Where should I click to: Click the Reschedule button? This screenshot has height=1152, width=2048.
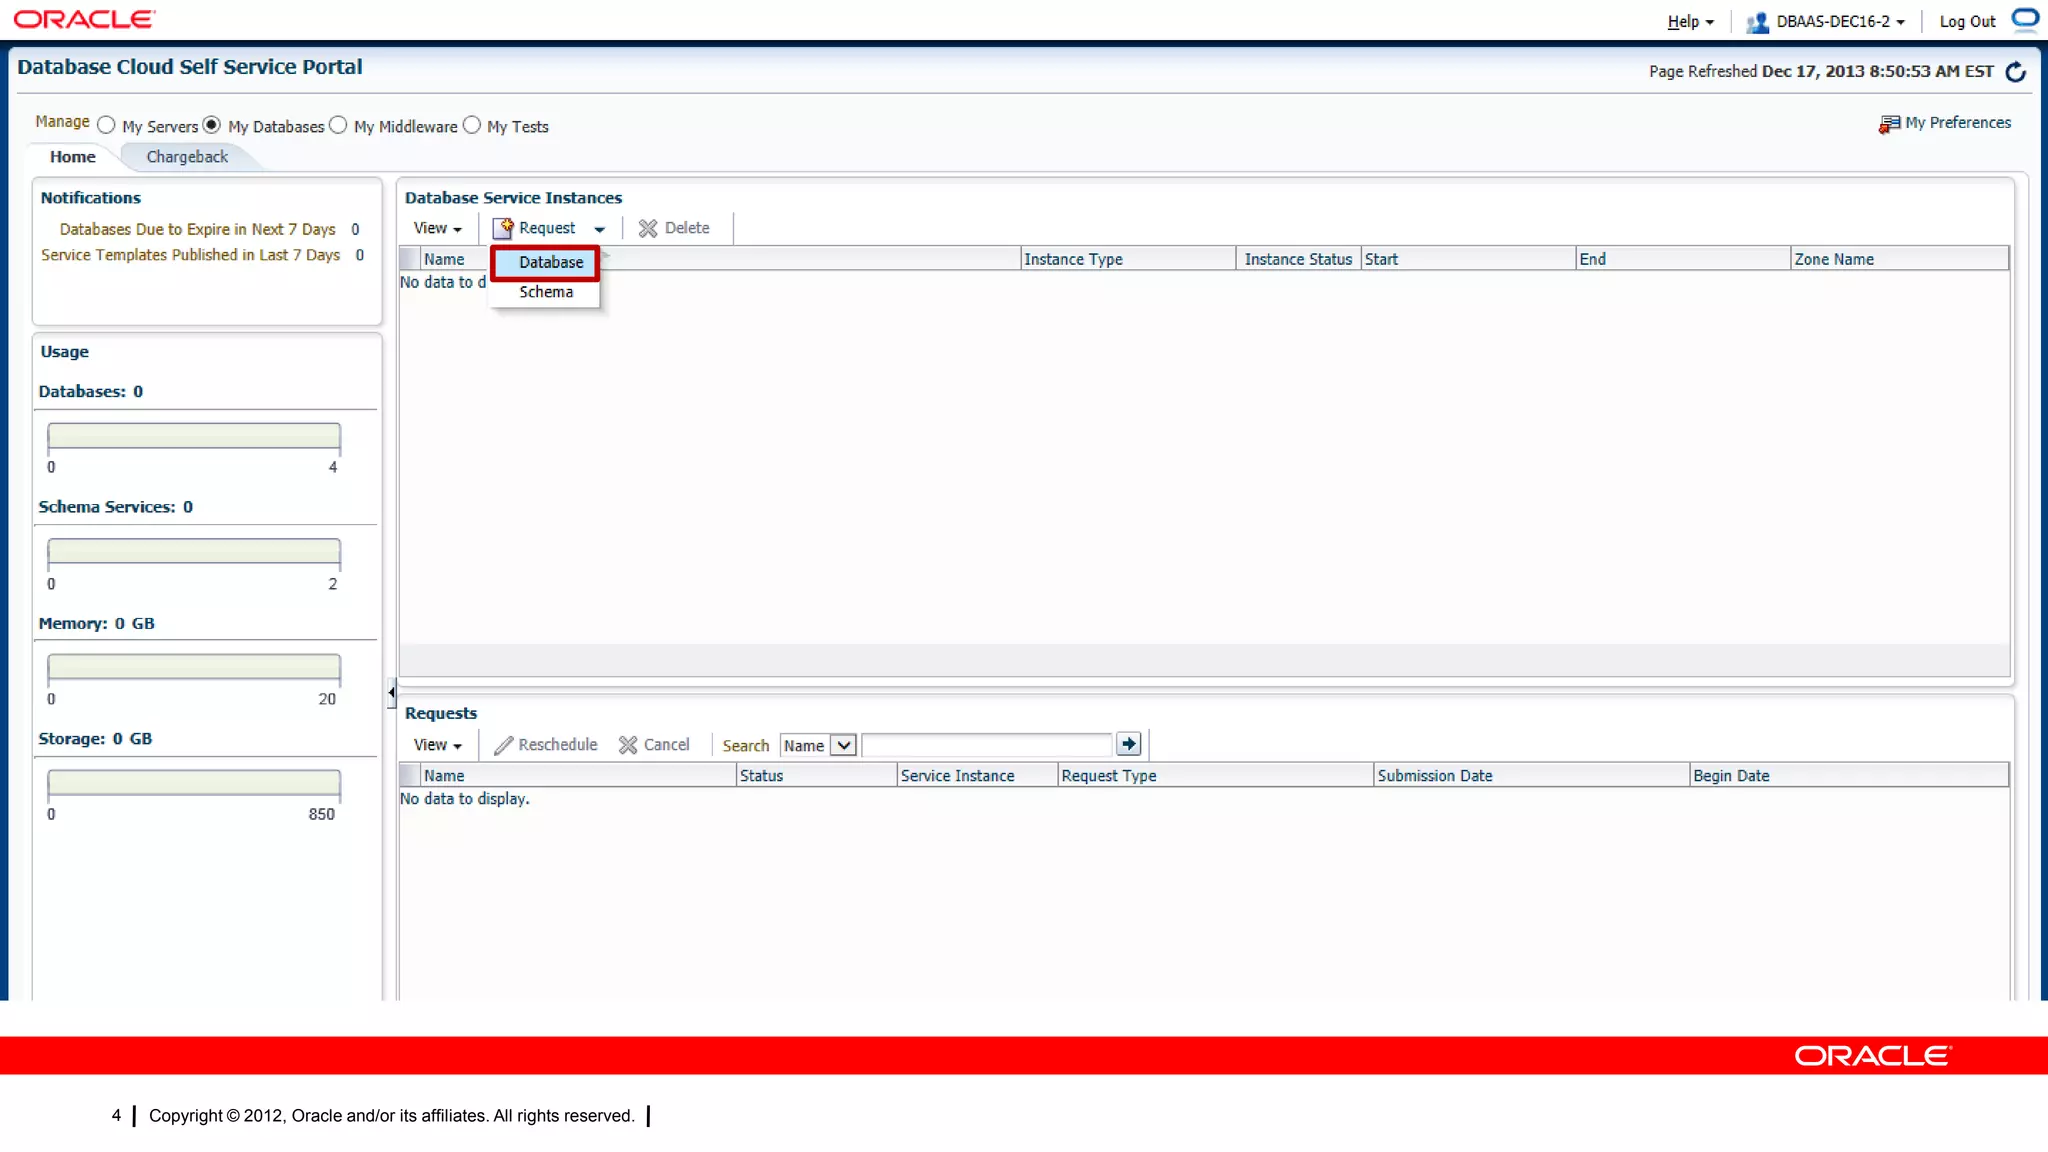[546, 745]
